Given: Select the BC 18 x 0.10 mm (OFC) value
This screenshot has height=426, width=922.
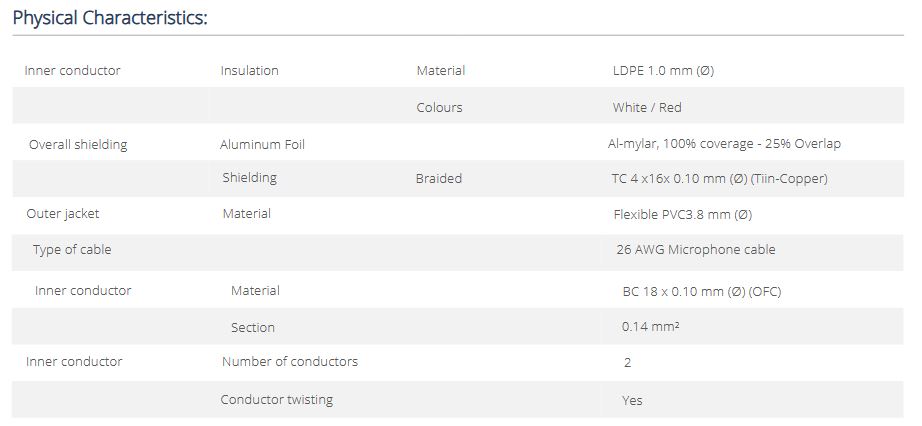Looking at the screenshot, I should point(701,291).
